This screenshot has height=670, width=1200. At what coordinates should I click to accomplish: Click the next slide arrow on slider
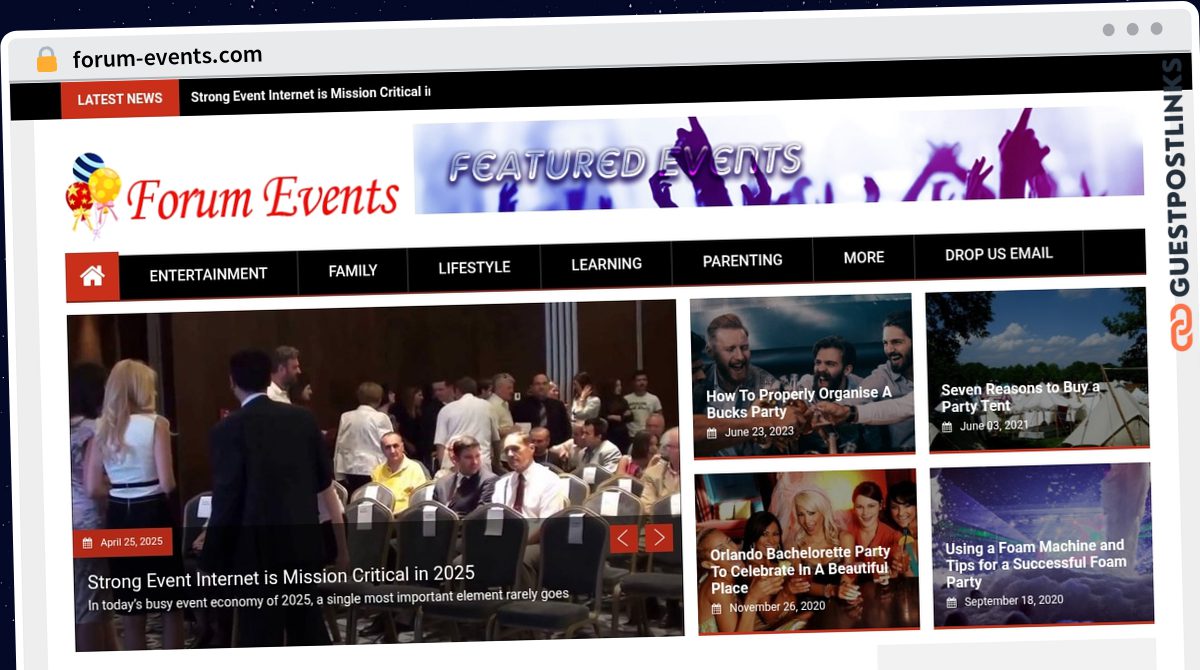click(658, 538)
